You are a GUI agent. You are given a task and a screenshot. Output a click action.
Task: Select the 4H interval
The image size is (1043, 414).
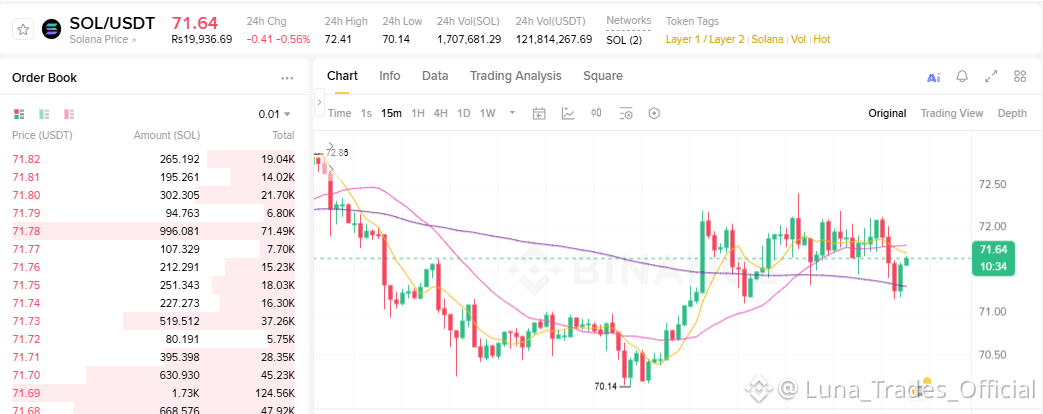(x=440, y=113)
